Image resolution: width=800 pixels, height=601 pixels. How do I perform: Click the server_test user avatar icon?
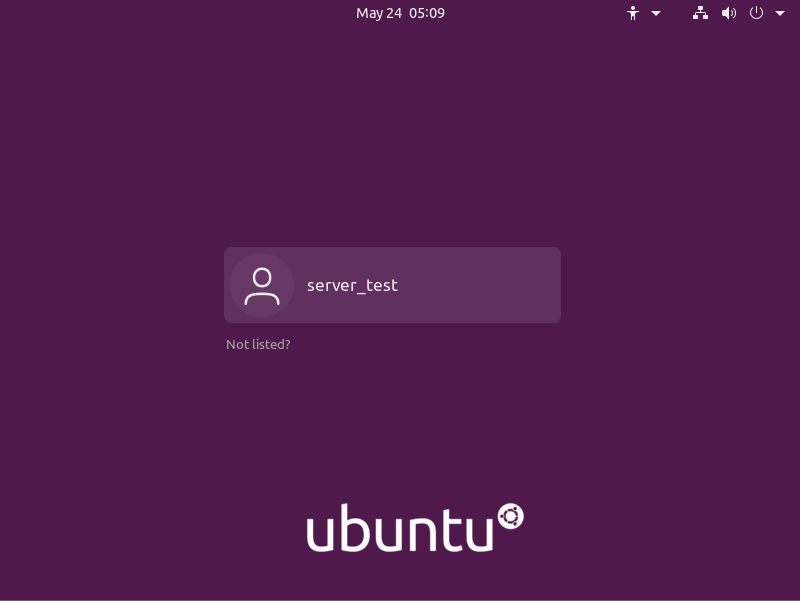point(262,285)
